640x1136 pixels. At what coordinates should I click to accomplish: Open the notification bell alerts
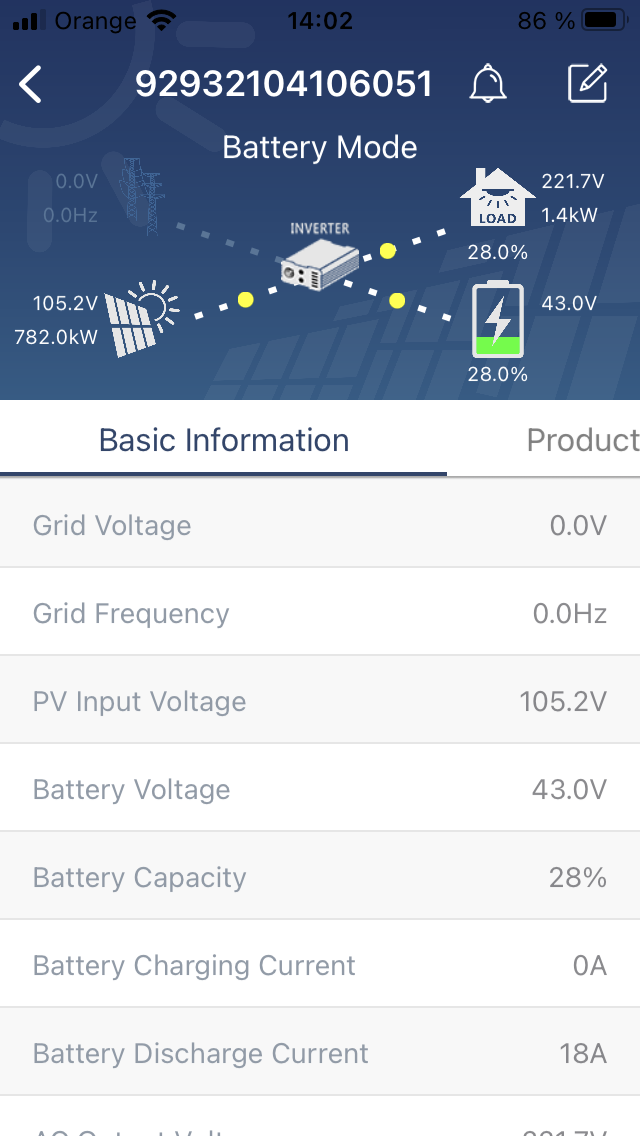coord(487,85)
